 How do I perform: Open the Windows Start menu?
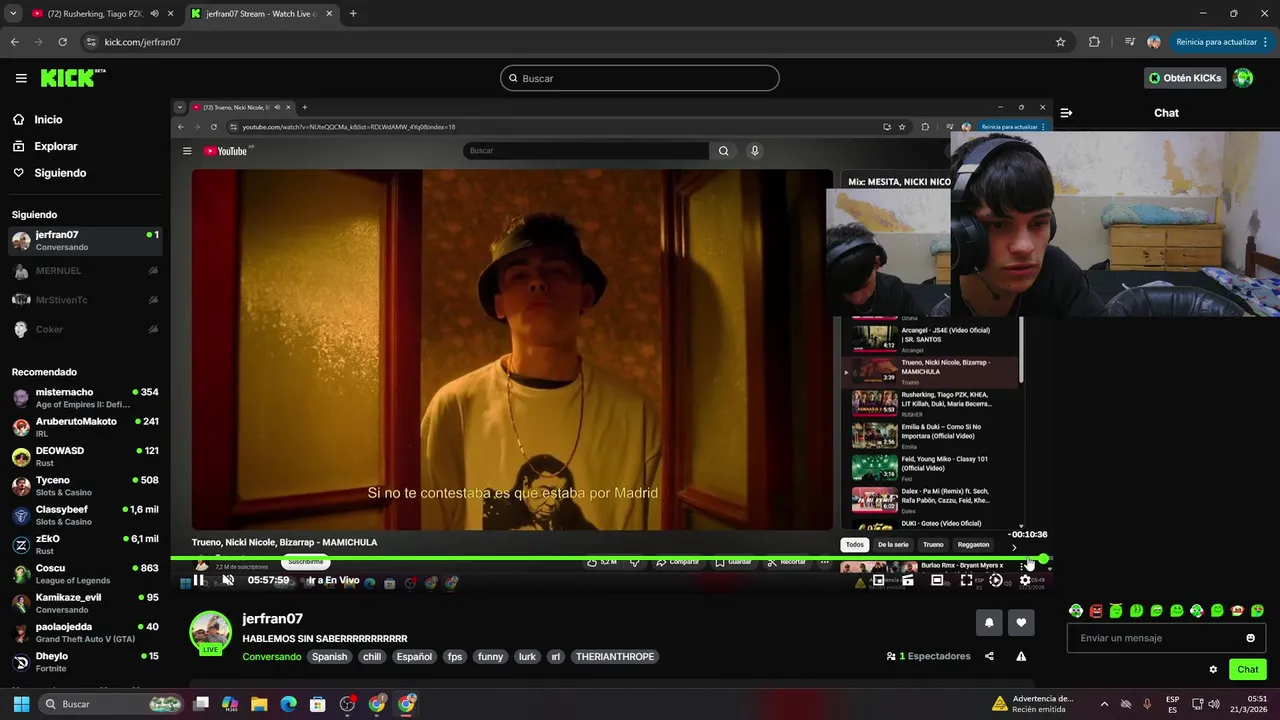click(21, 704)
